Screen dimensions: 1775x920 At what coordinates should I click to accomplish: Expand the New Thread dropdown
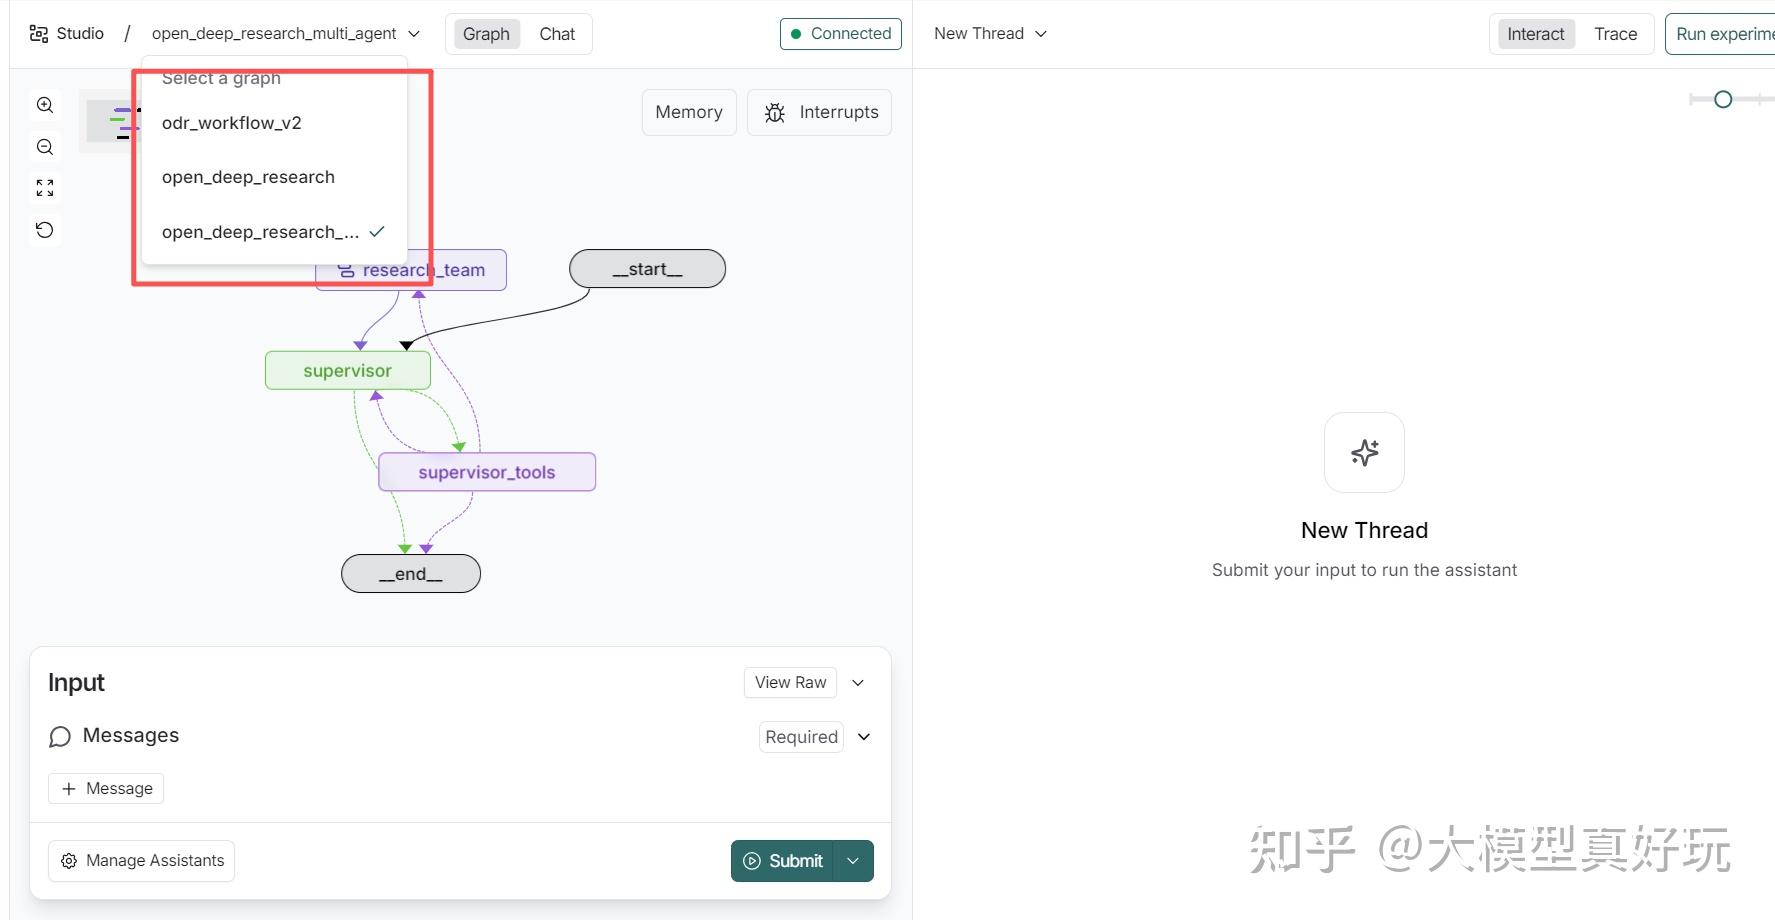click(x=1040, y=33)
